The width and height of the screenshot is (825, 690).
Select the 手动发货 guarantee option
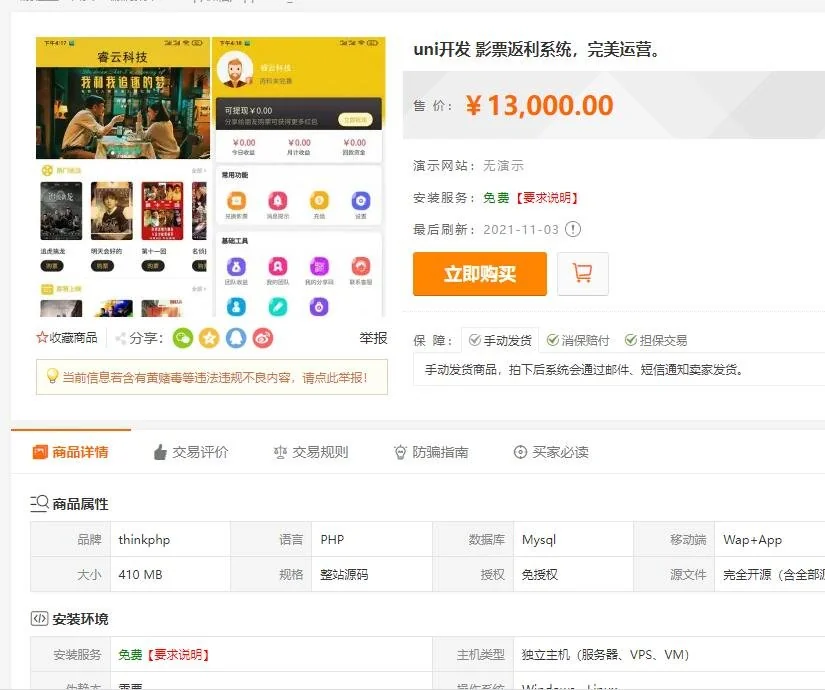pos(500,340)
